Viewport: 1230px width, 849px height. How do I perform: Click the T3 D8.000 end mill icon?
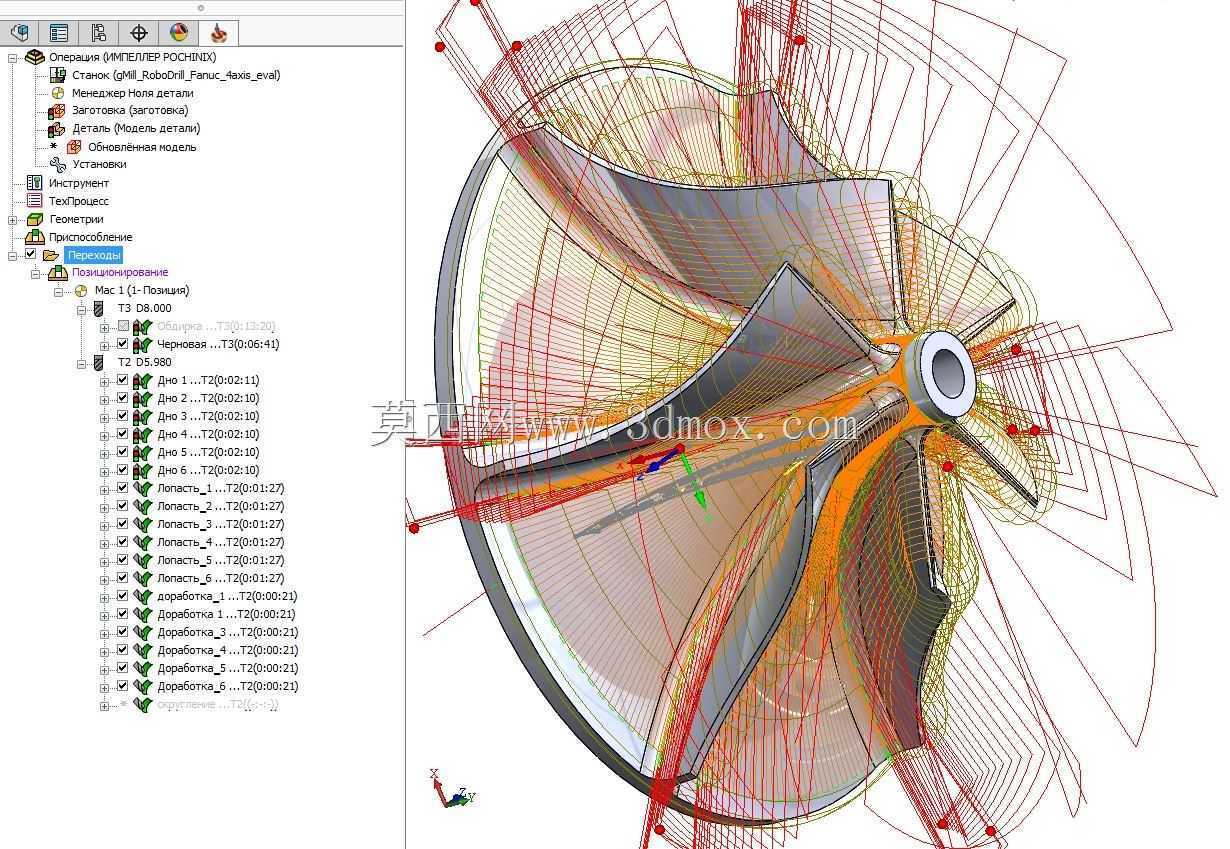point(98,309)
